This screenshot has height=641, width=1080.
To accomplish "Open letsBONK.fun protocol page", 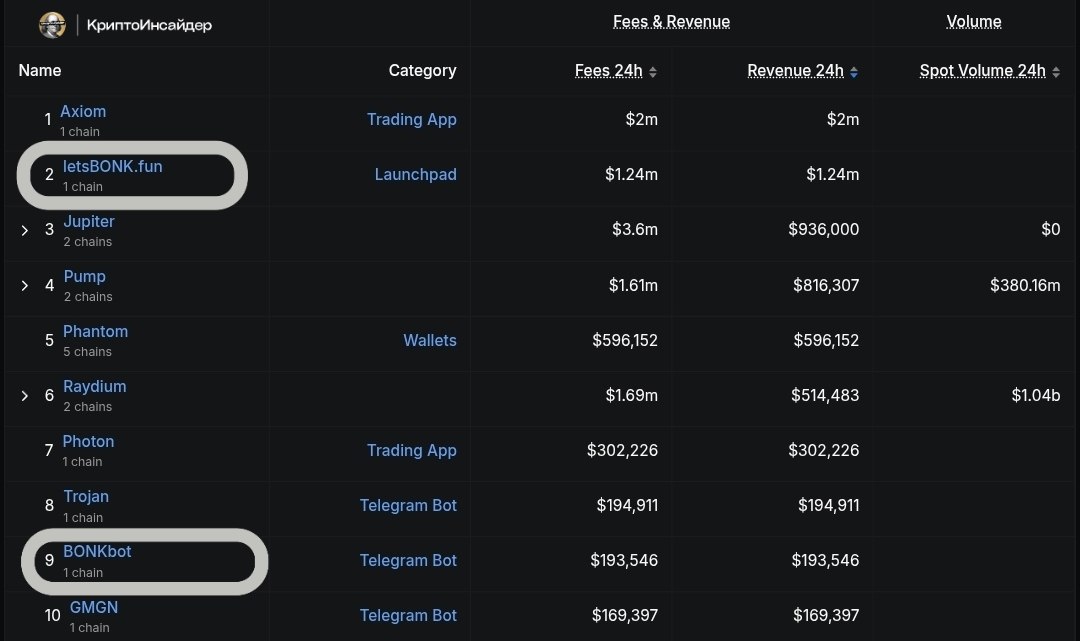I will point(113,167).
